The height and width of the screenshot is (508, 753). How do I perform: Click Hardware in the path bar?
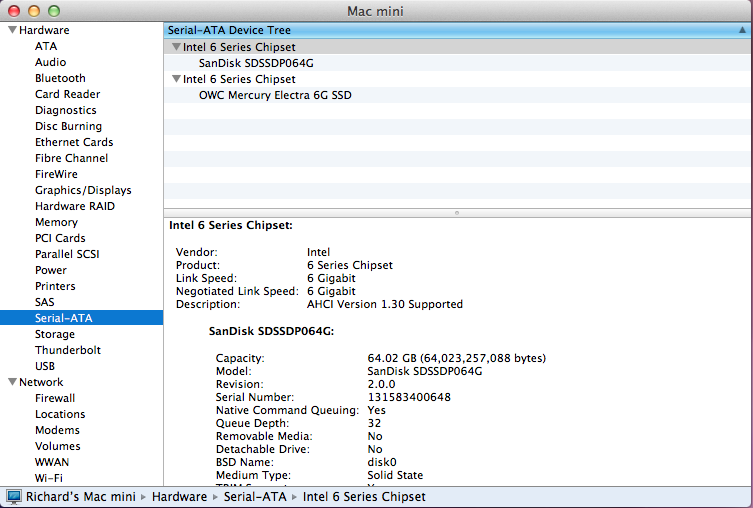[x=179, y=496]
